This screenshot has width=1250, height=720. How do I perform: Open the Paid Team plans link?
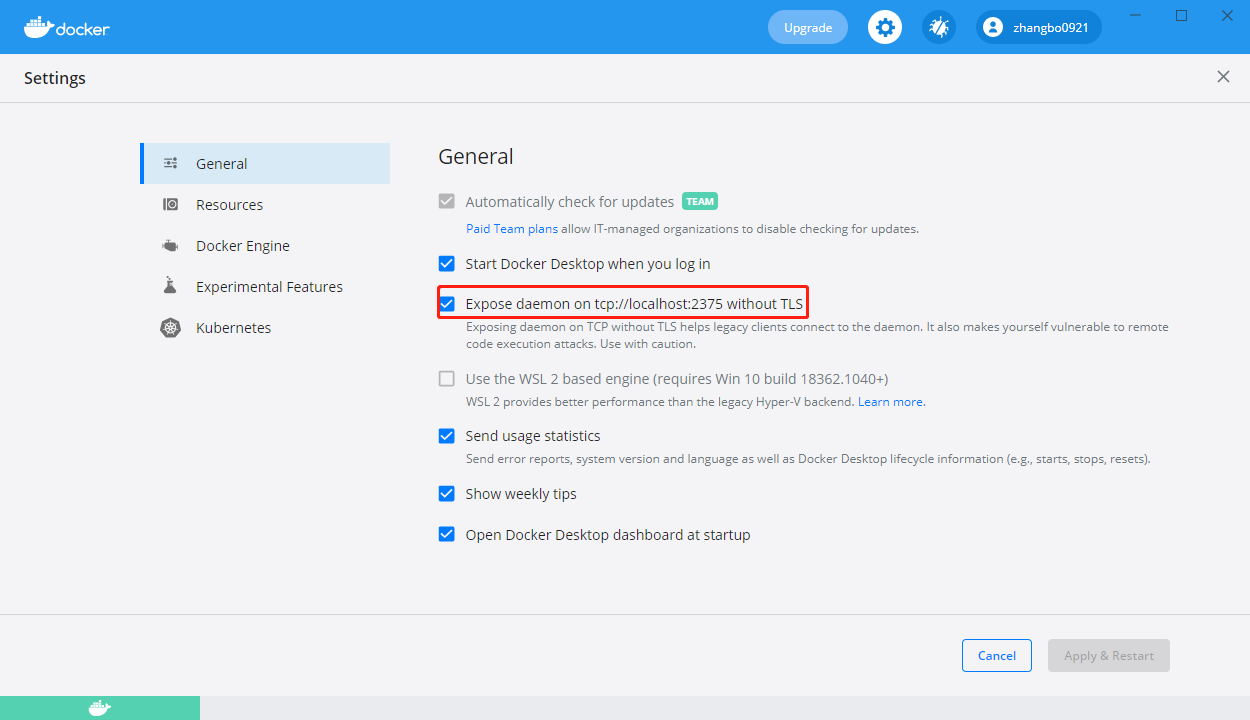tap(512, 229)
